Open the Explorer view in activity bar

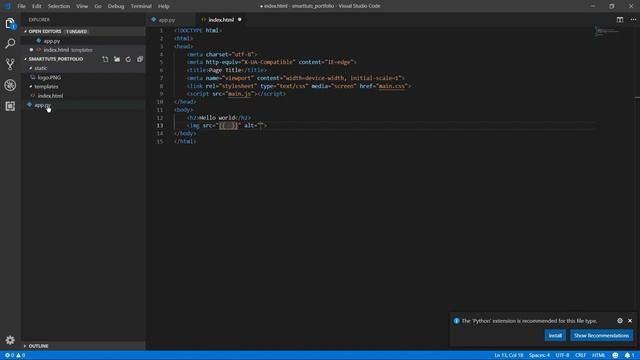tap(10, 23)
